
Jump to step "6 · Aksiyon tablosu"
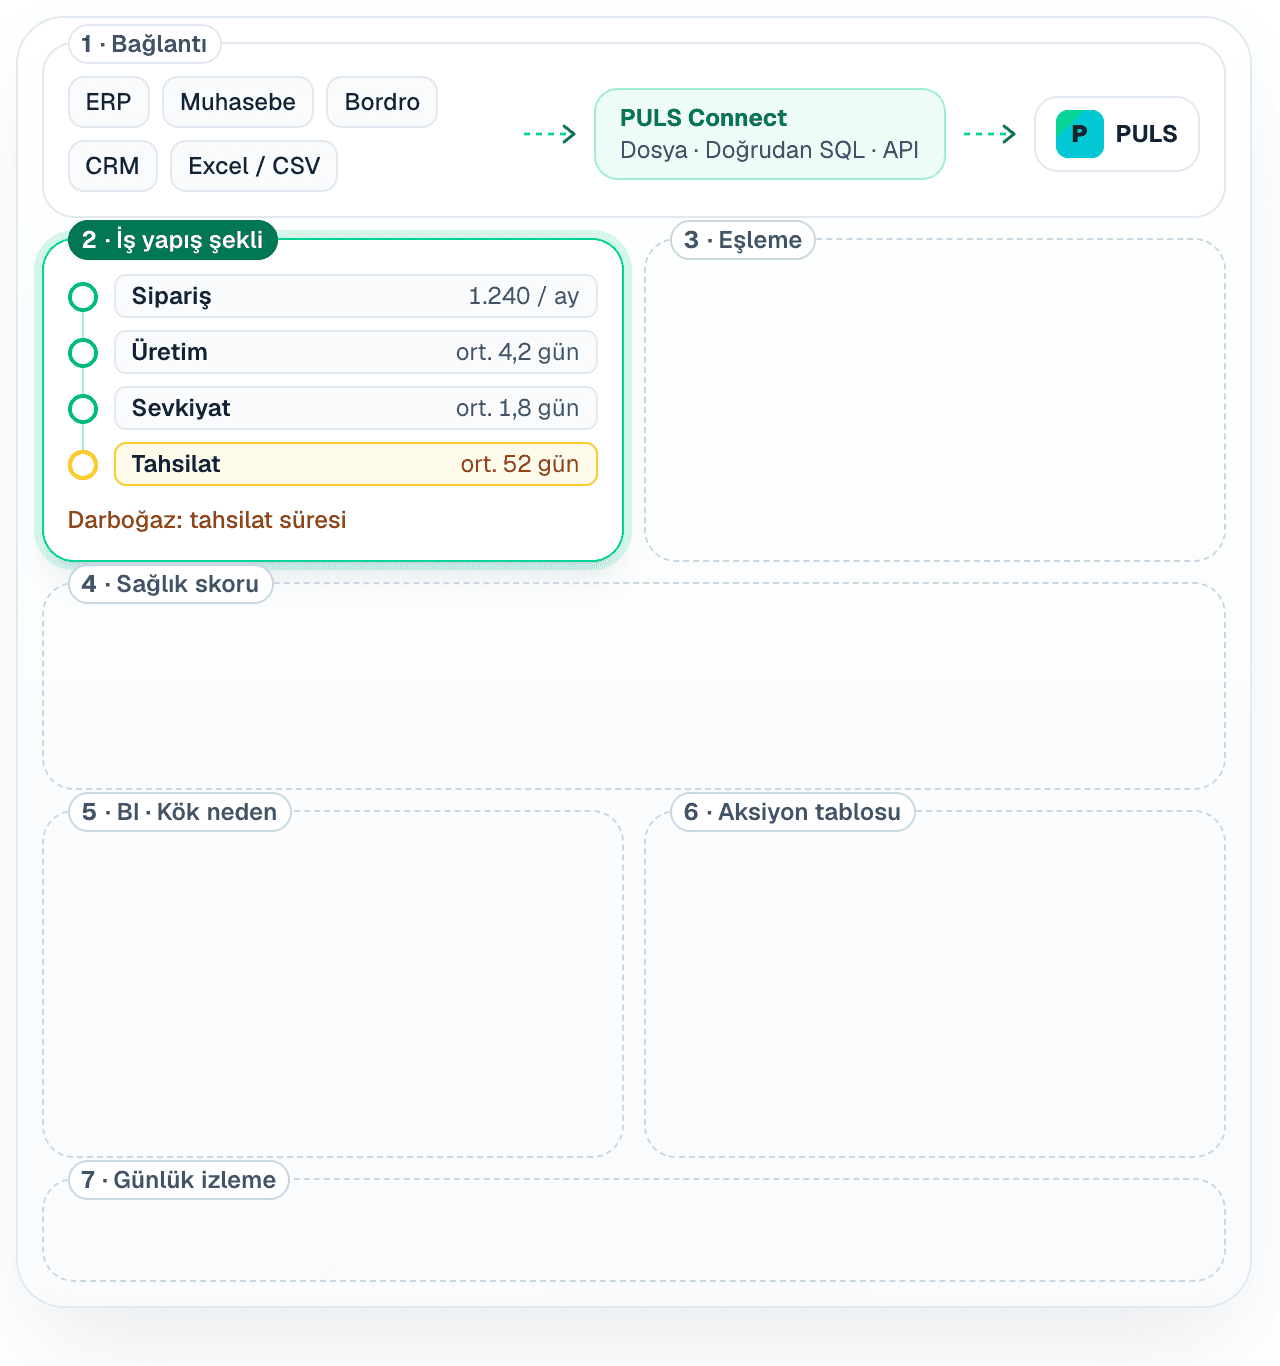pyautogui.click(x=793, y=812)
